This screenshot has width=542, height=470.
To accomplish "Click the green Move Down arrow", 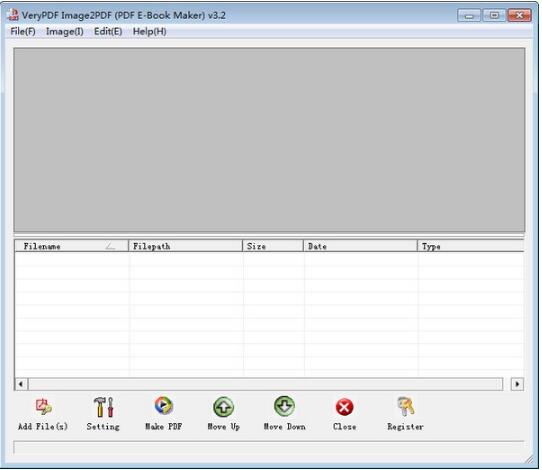I will [x=284, y=406].
